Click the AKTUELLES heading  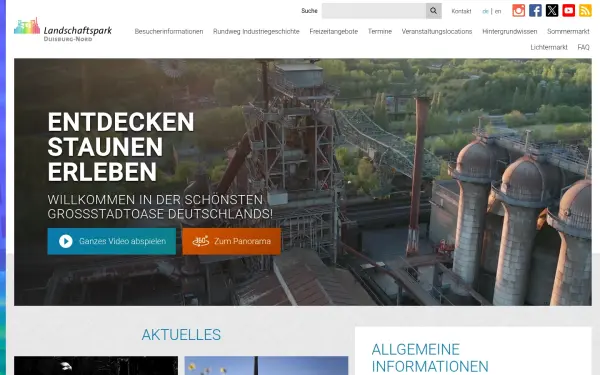coord(181,335)
